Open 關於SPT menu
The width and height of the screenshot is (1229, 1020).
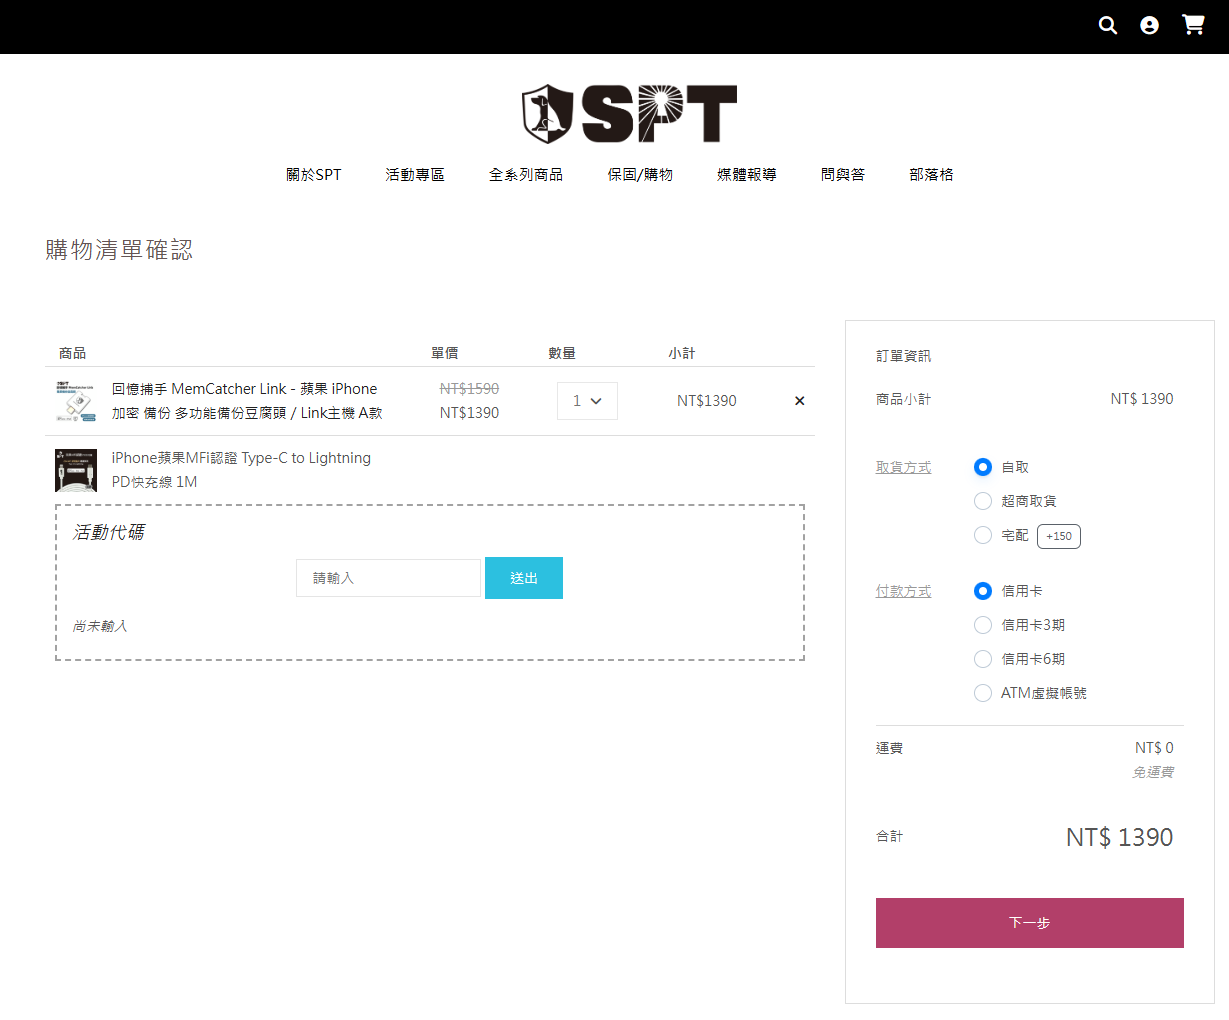click(313, 175)
